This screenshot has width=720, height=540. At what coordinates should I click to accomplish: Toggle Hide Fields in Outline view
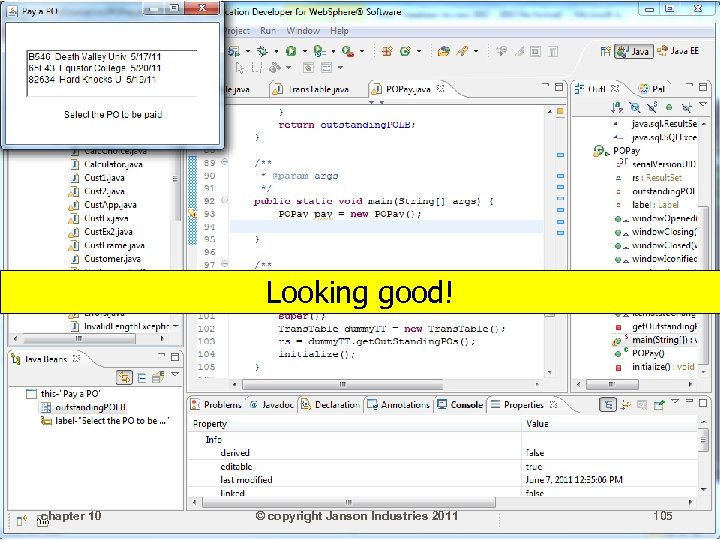tap(635, 107)
